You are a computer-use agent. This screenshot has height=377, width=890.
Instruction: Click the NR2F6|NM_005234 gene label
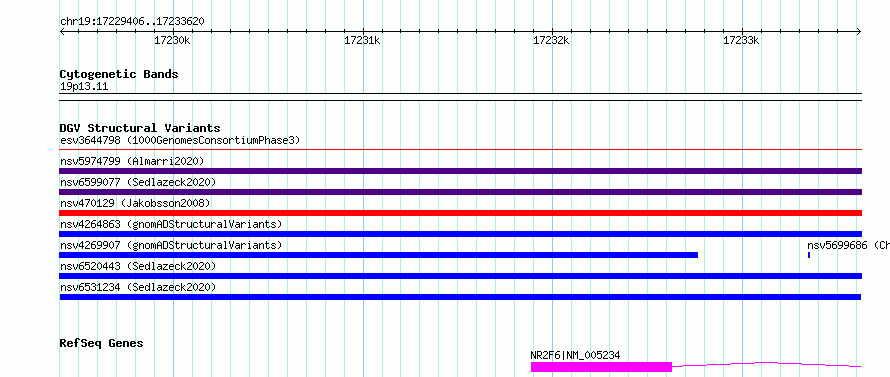575,356
